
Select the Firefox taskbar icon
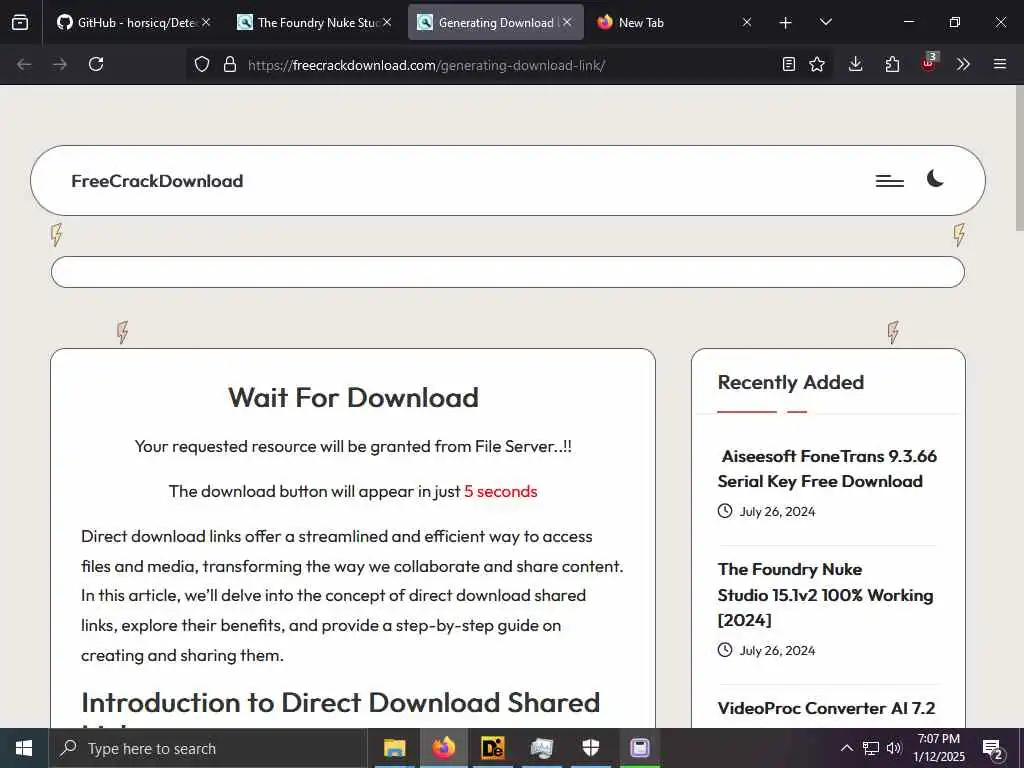click(443, 748)
